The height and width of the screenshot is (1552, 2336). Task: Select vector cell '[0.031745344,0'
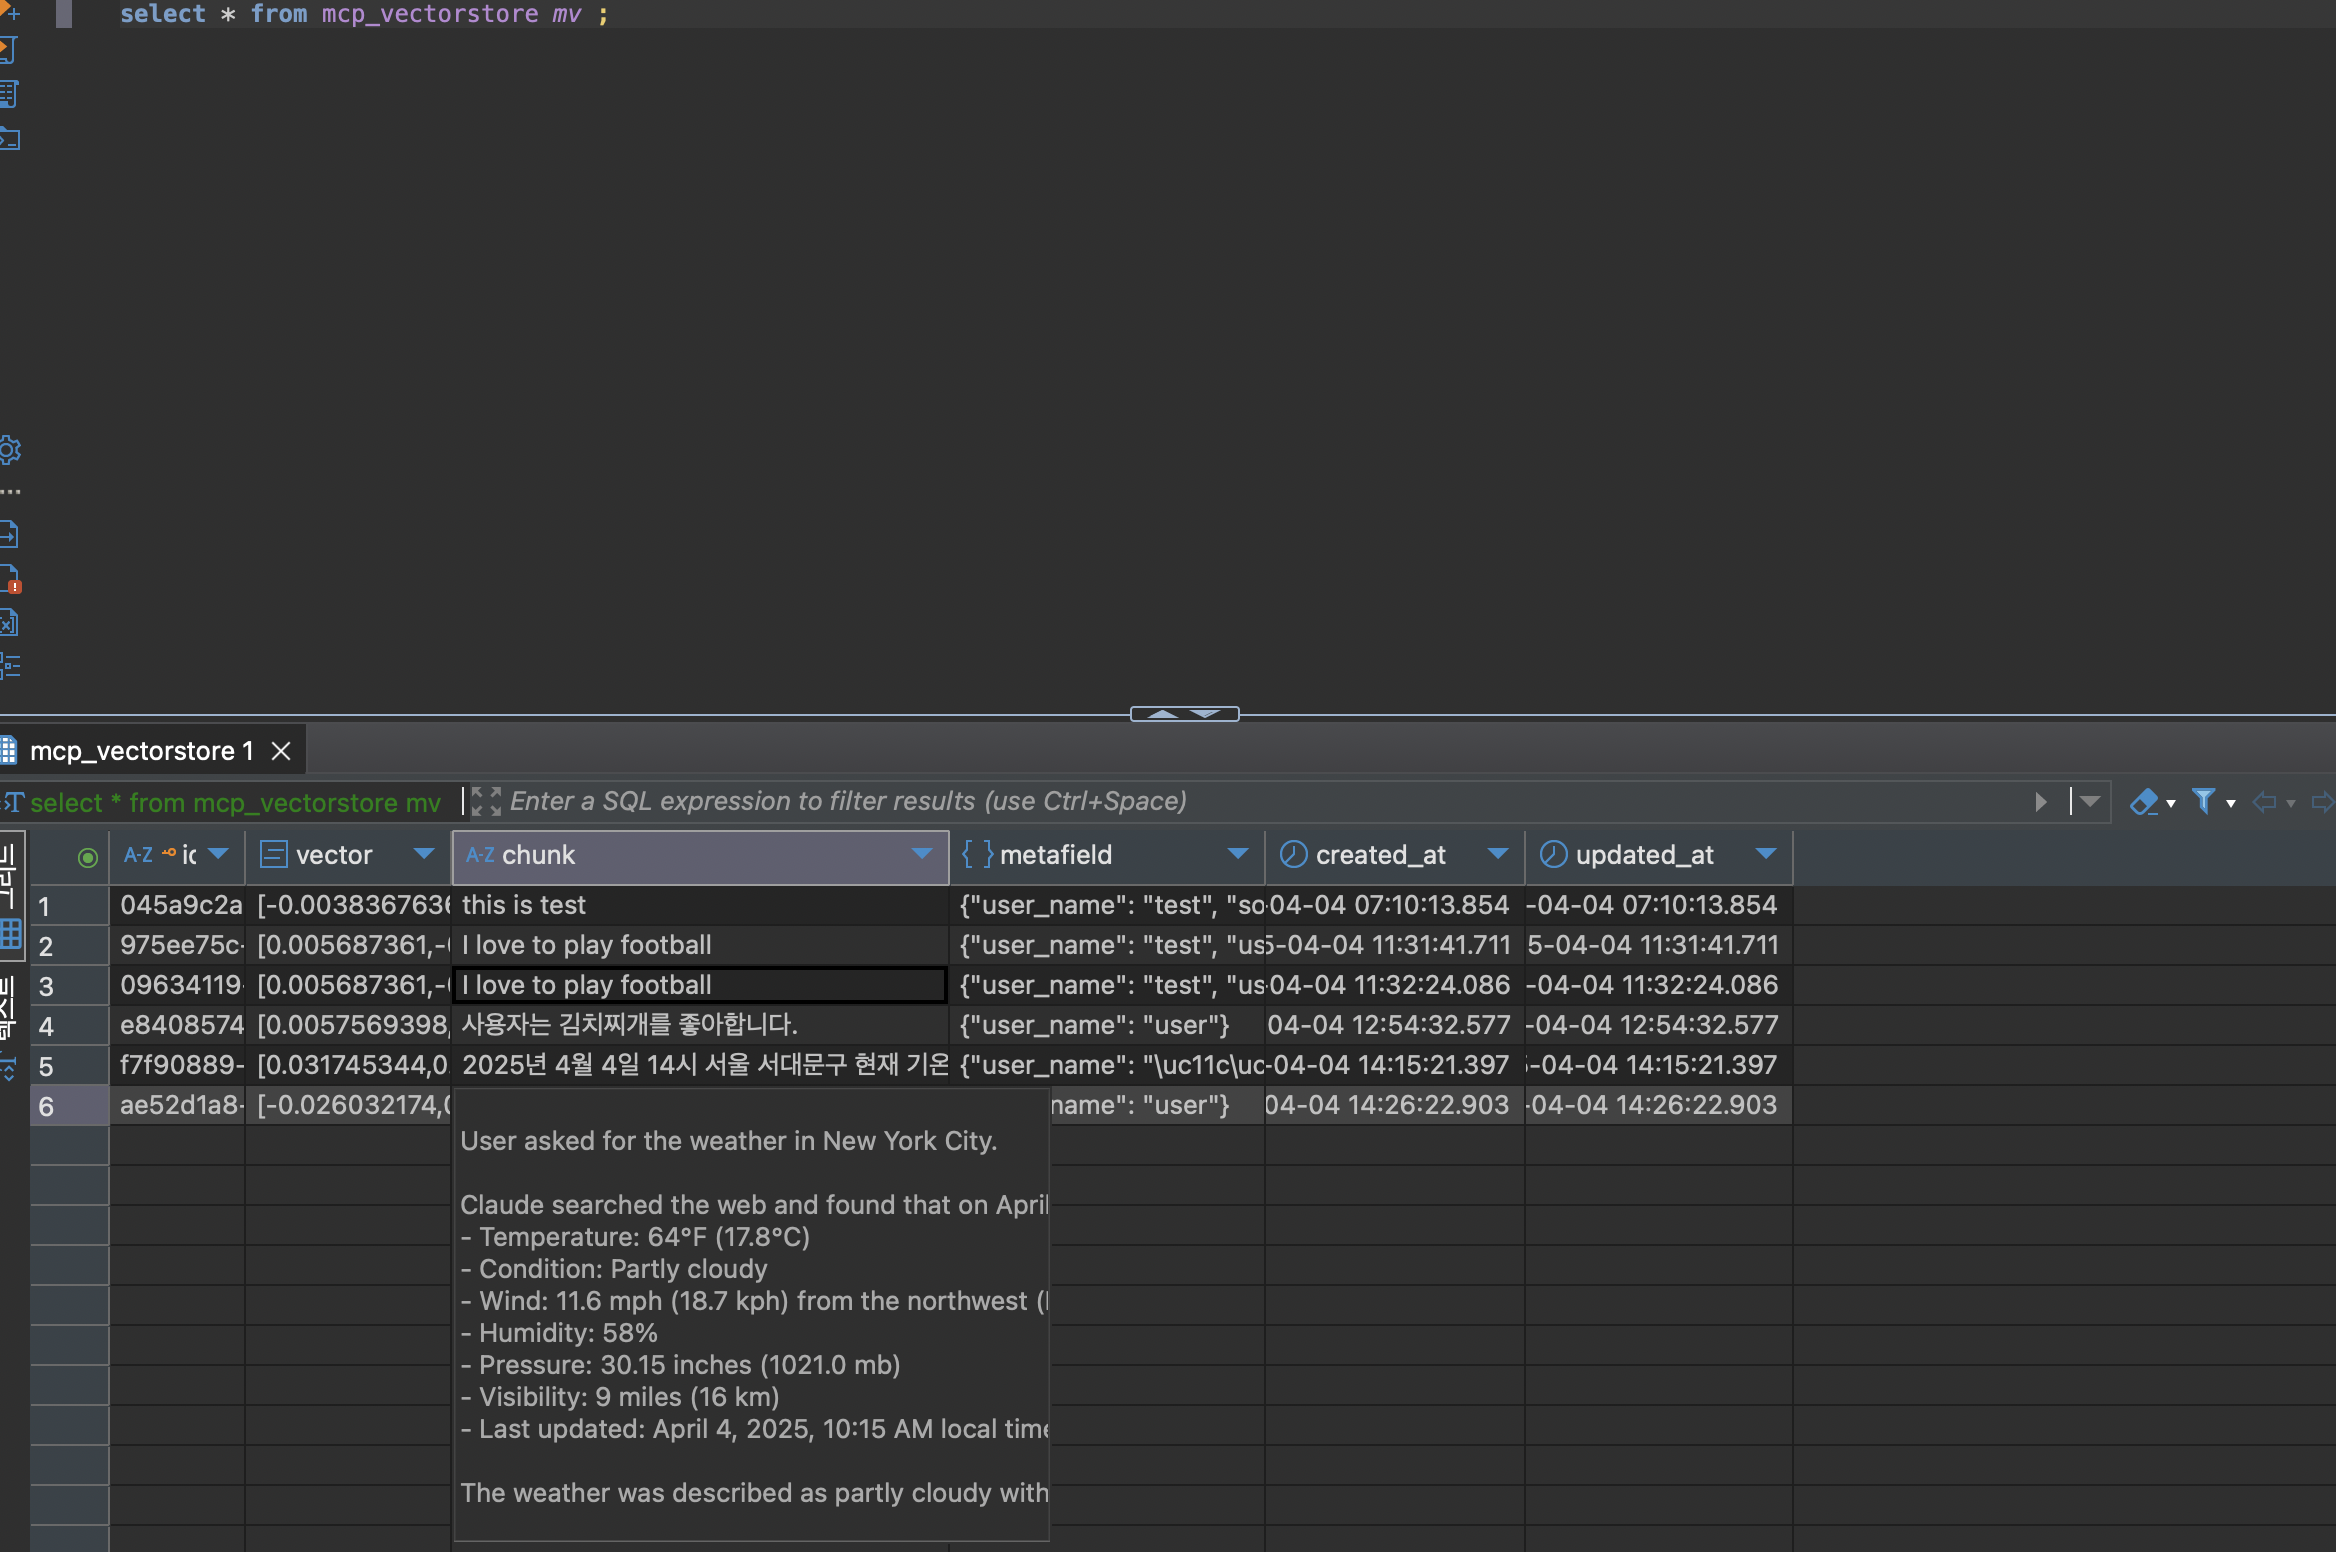(x=349, y=1065)
